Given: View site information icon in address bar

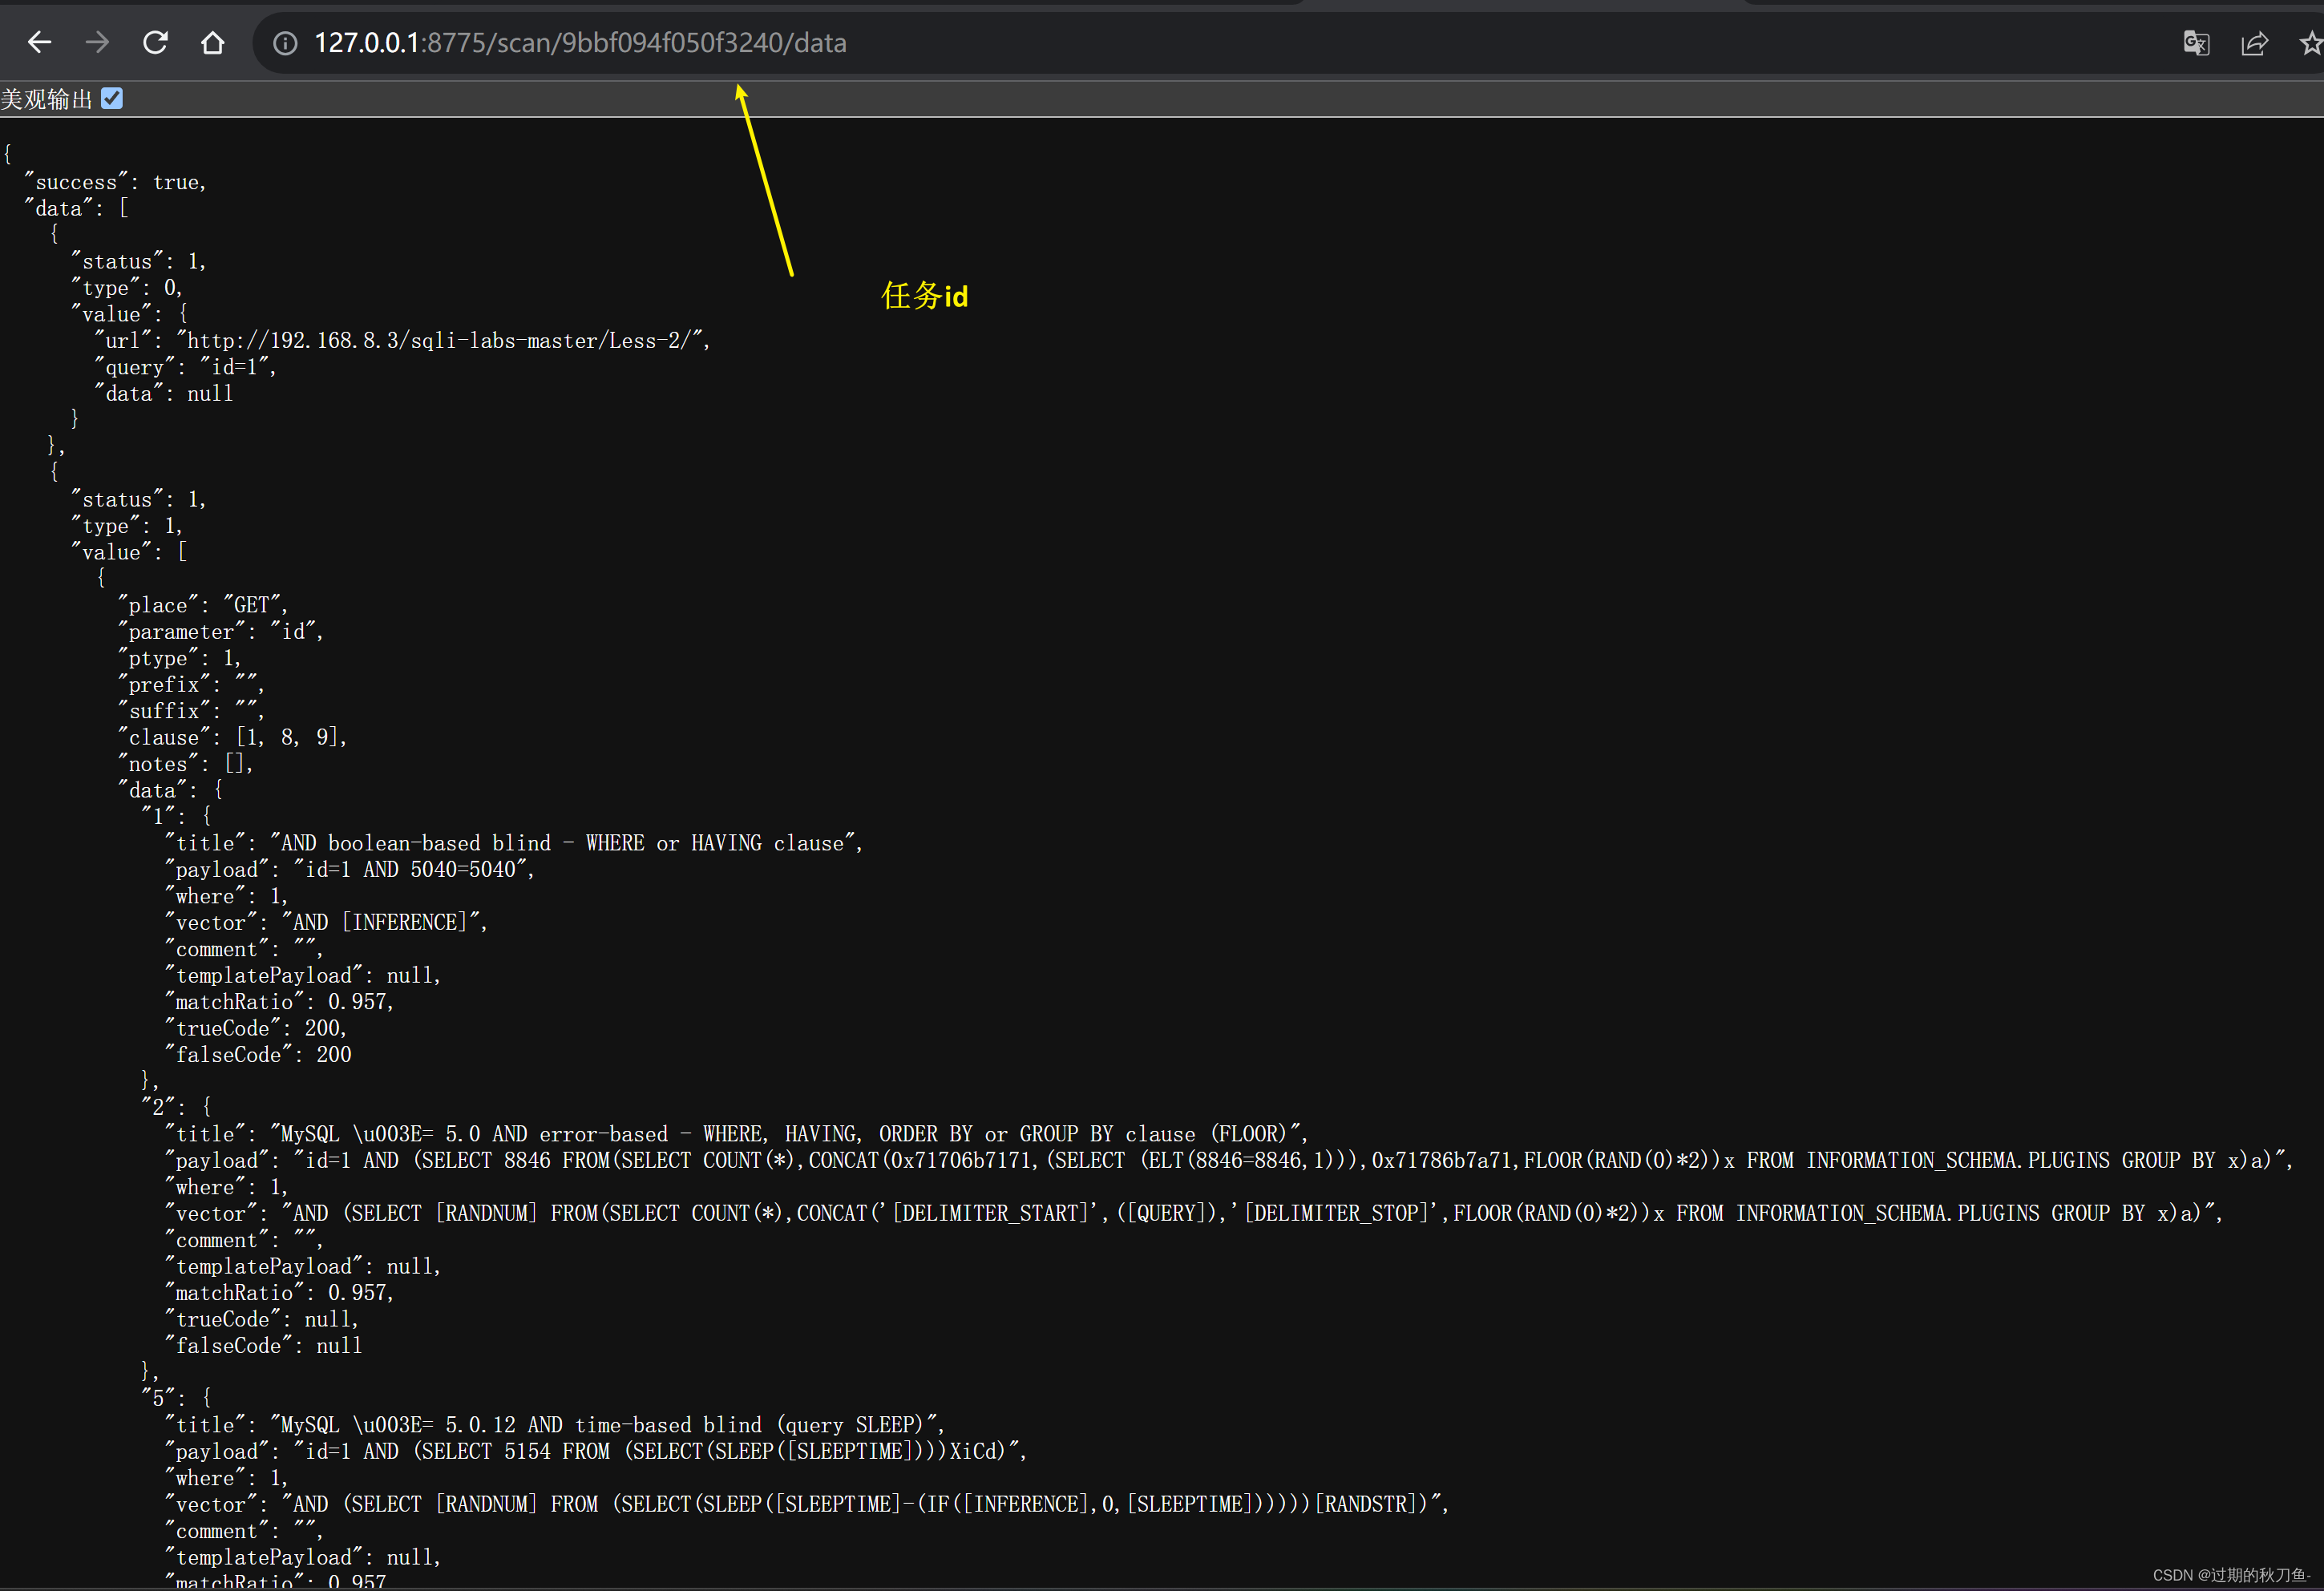Looking at the screenshot, I should tap(285, 43).
